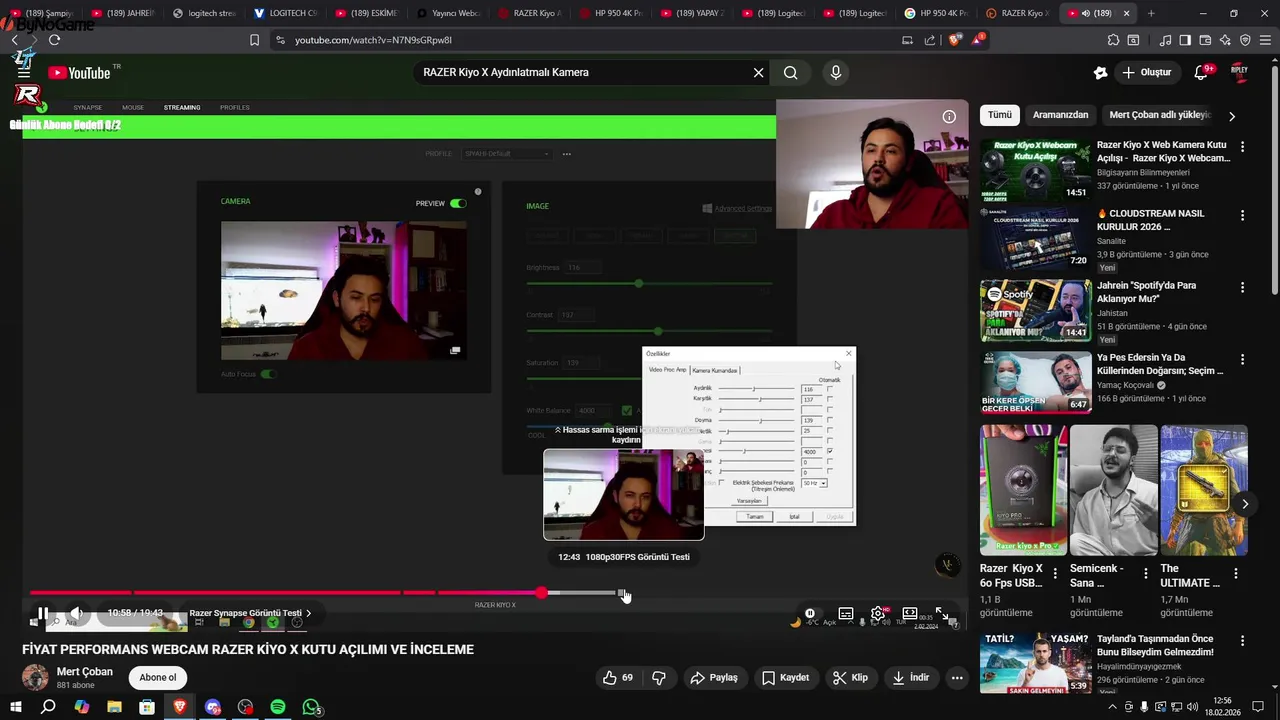Advance the shorts shelf with the next arrow

[1244, 503]
